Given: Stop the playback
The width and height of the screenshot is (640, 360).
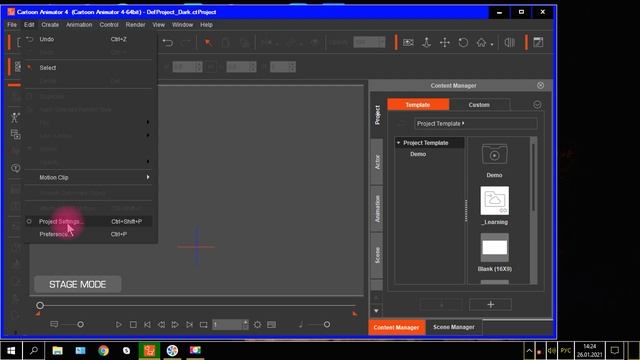Looking at the screenshot, I should click(x=133, y=324).
